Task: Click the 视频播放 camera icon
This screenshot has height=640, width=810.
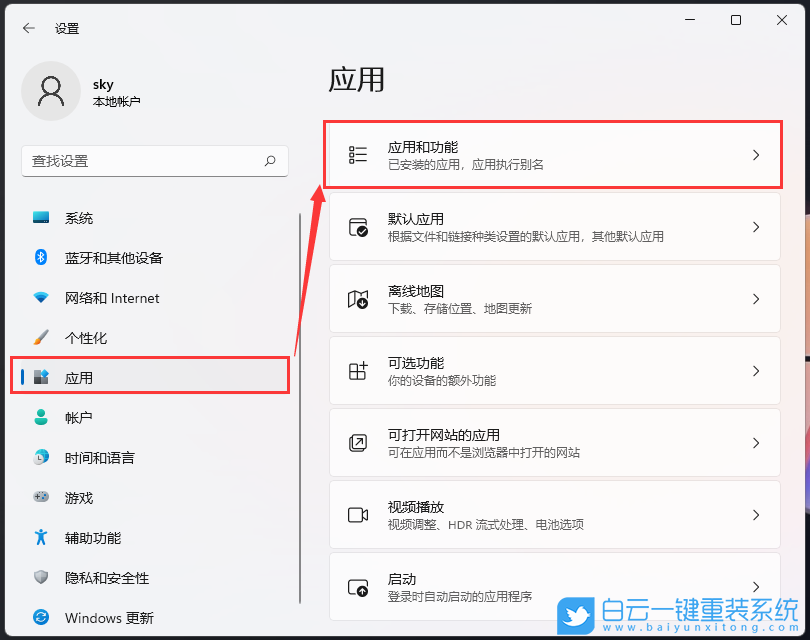Action: 357,514
